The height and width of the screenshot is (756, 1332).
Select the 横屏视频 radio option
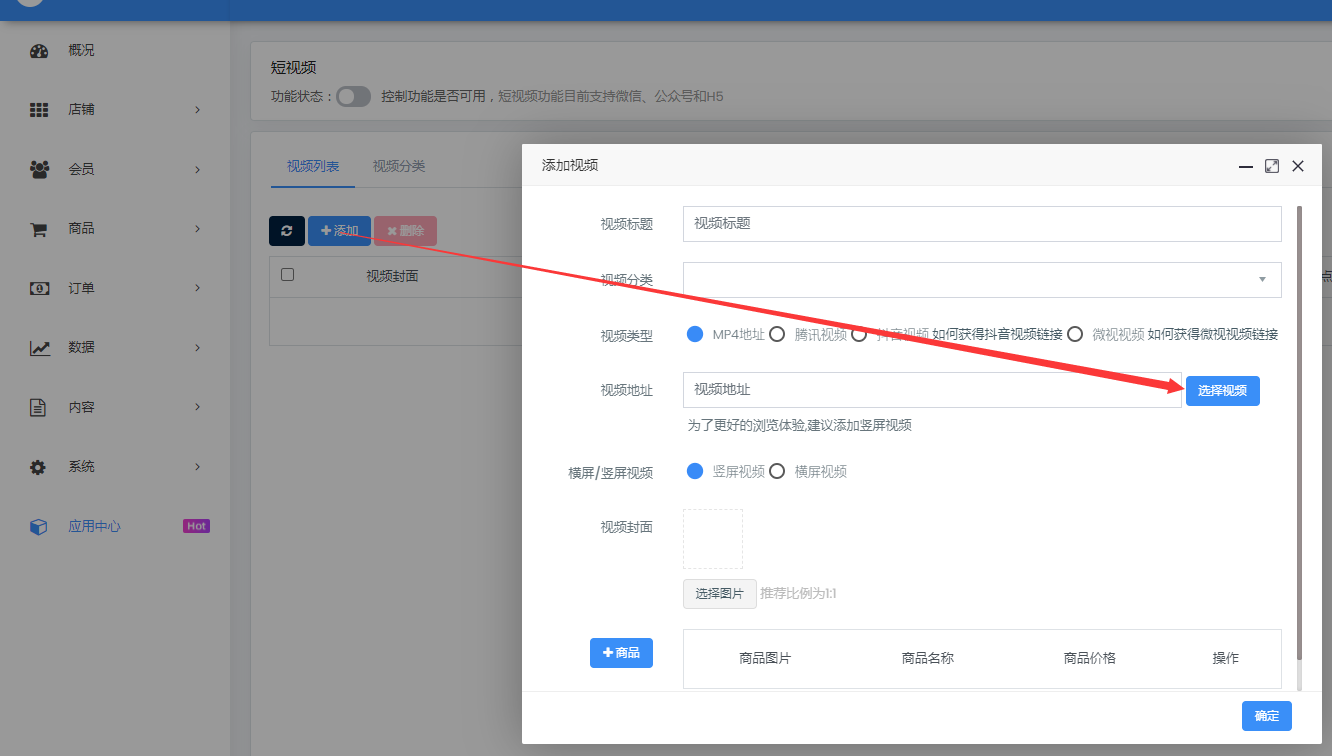click(x=776, y=471)
